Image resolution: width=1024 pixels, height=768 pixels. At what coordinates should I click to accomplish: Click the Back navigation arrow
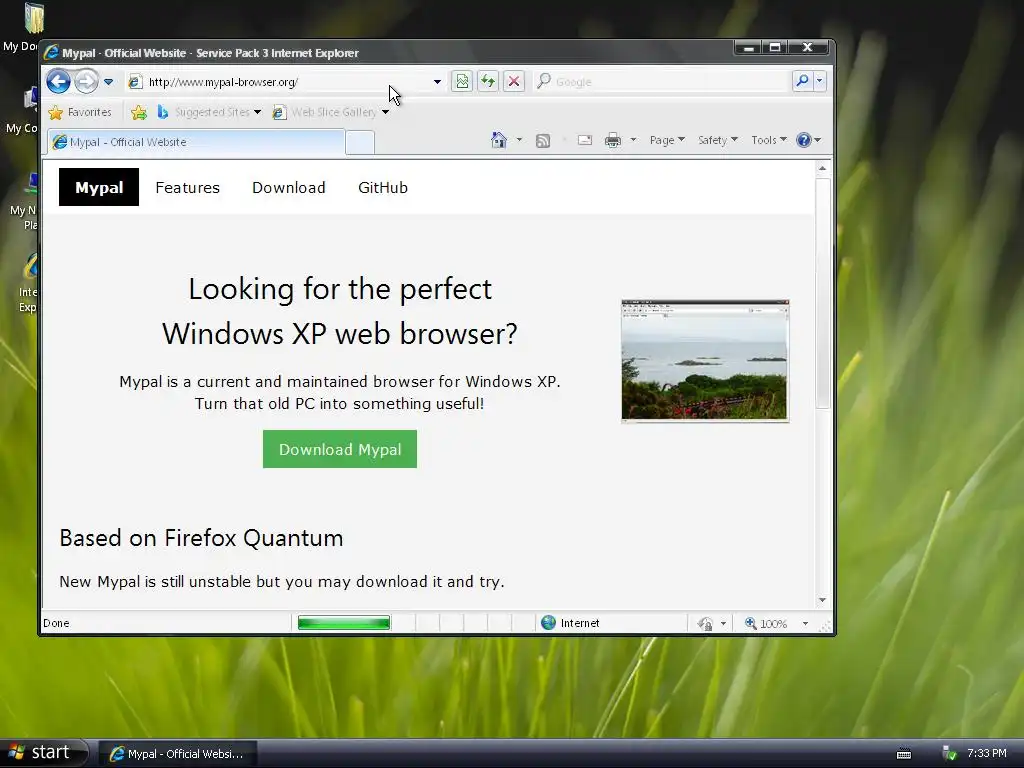[x=58, y=82]
